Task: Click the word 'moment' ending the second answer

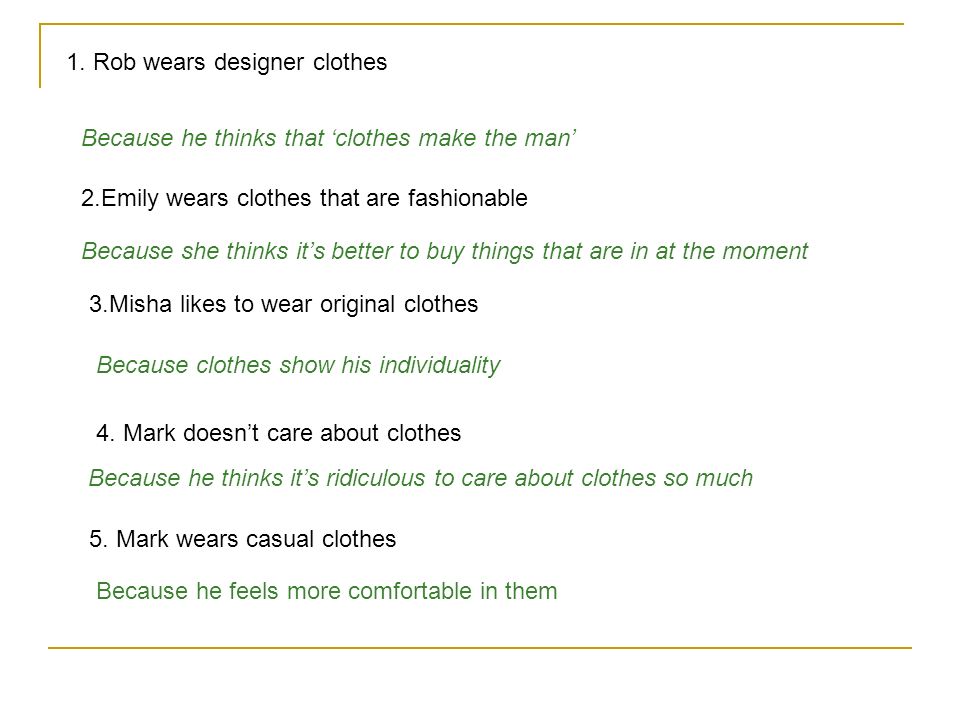Action: click(x=765, y=252)
